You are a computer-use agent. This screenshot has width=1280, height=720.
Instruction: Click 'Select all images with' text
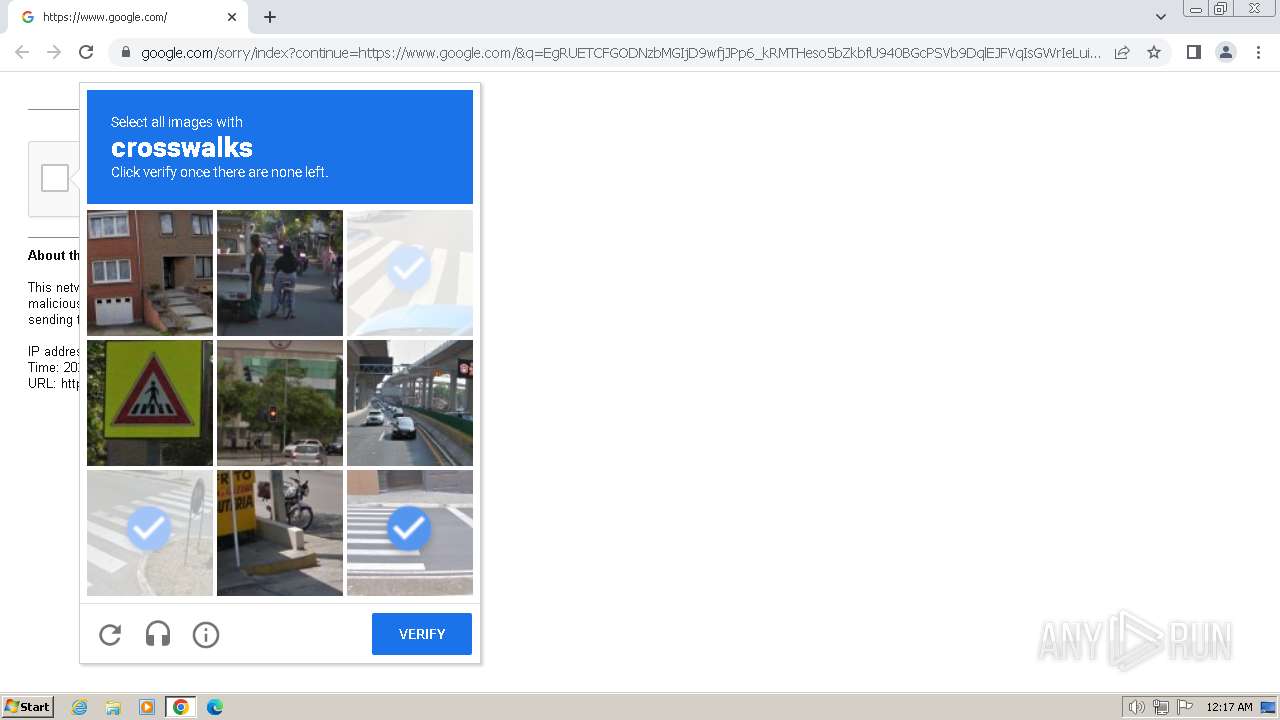pos(177,122)
